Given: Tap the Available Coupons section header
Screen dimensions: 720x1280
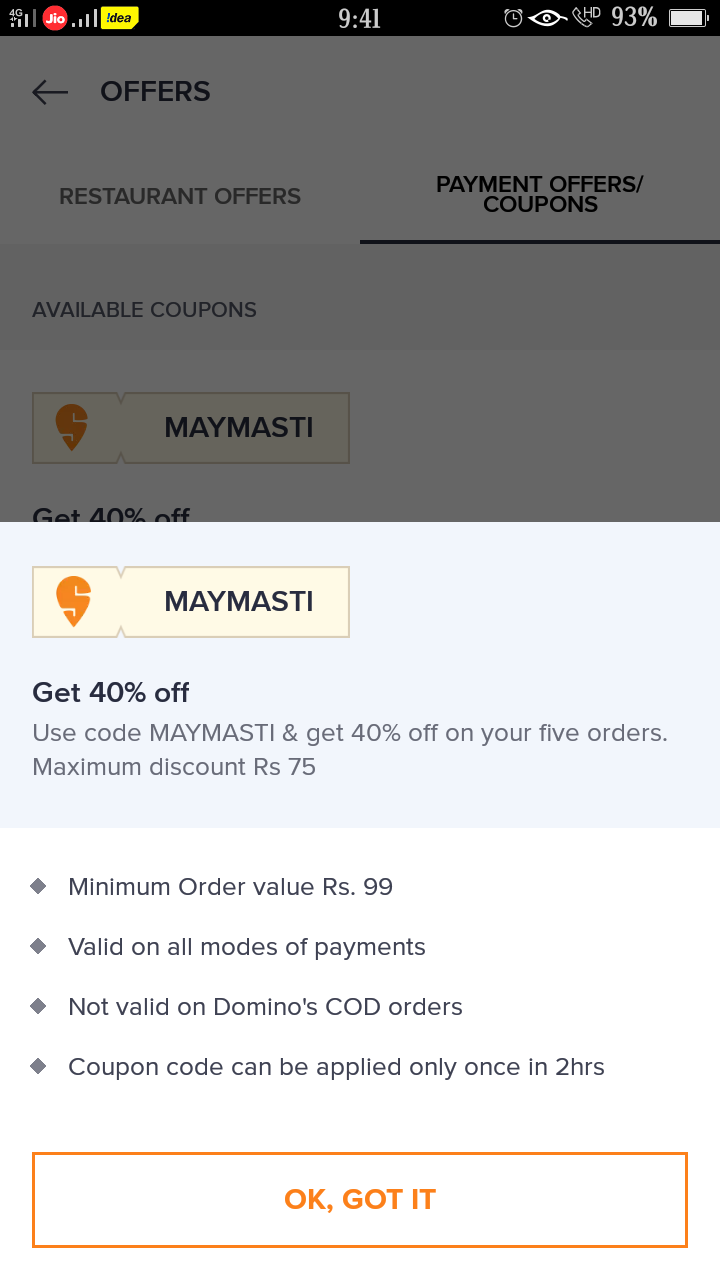Looking at the screenshot, I should [x=144, y=310].
